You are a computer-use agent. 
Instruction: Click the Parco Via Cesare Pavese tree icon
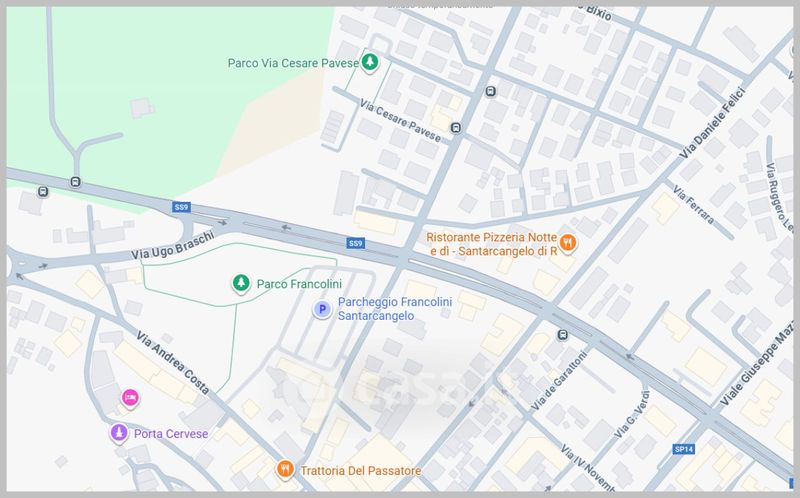pos(370,63)
